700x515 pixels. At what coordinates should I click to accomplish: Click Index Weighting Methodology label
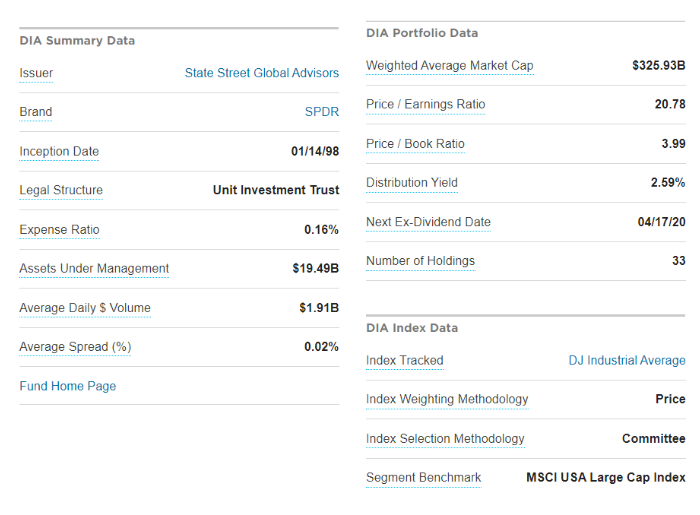pos(447,399)
